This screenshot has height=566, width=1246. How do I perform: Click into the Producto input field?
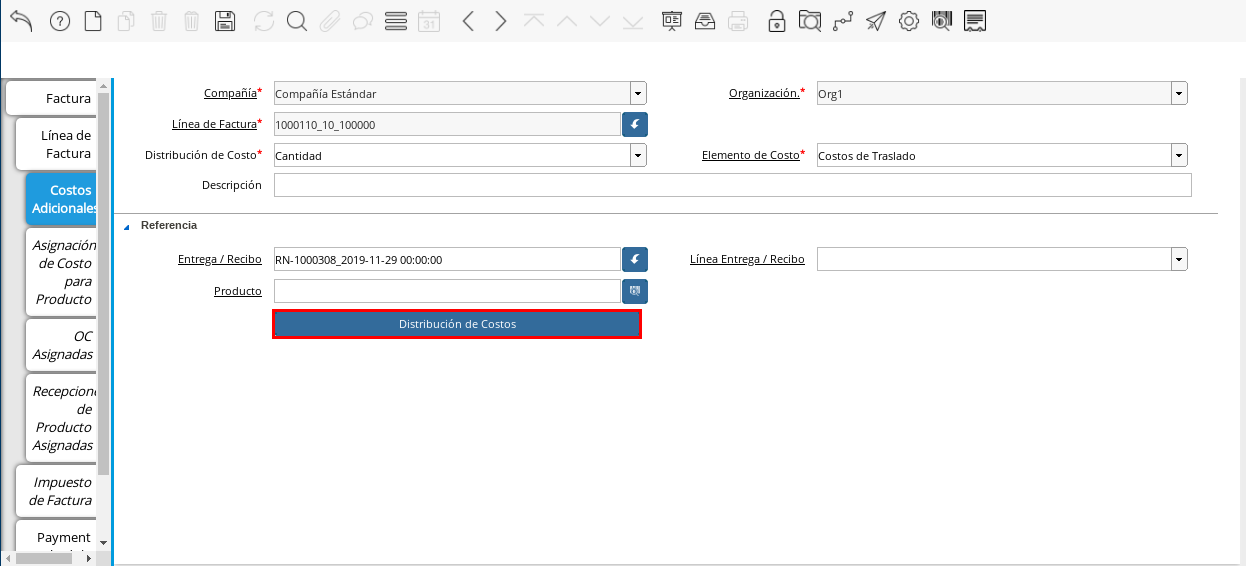[447, 291]
